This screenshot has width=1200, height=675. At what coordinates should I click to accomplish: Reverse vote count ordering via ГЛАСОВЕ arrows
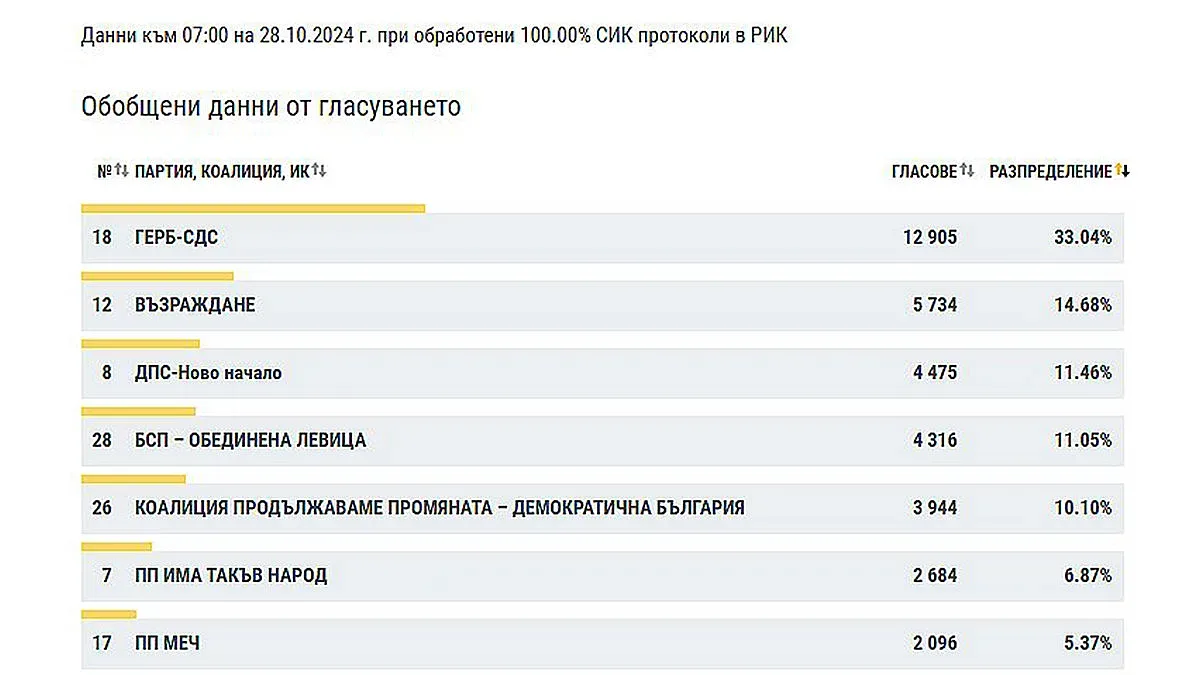coord(968,170)
